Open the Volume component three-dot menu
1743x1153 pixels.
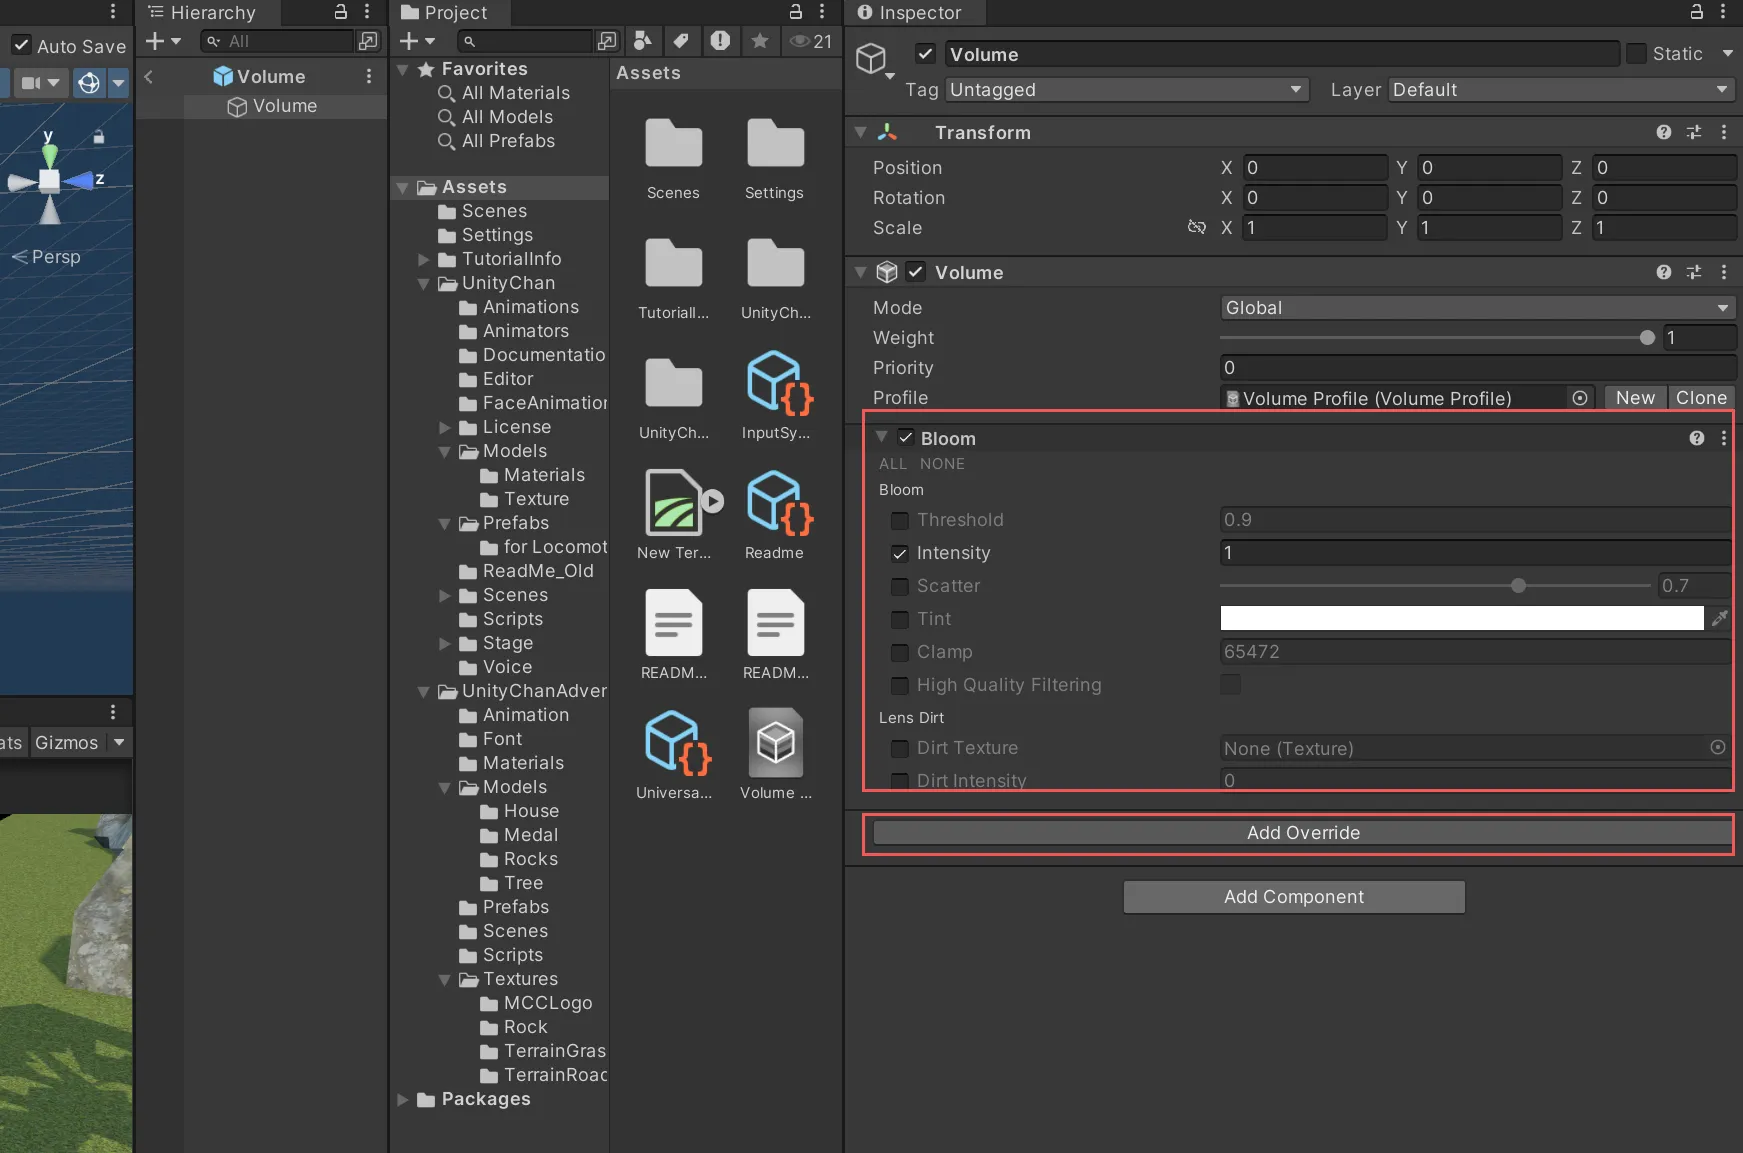[1723, 272]
